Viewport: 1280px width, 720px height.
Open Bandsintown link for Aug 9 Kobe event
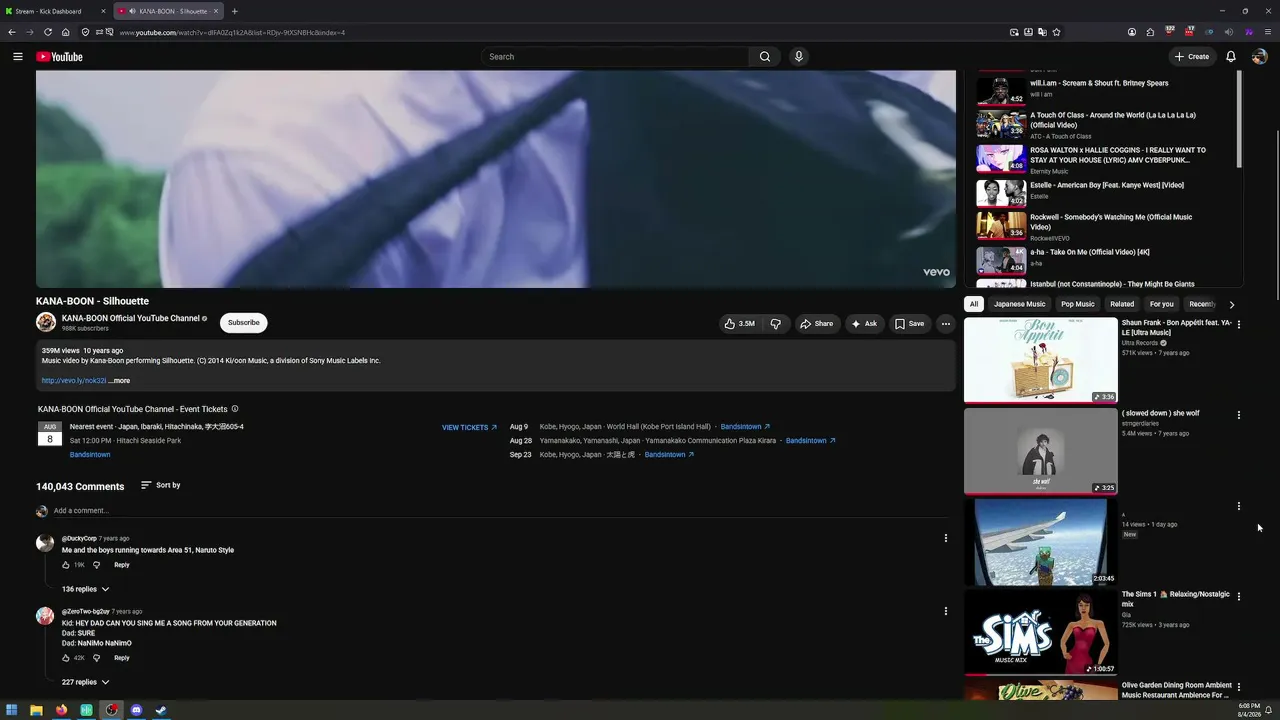[745, 427]
